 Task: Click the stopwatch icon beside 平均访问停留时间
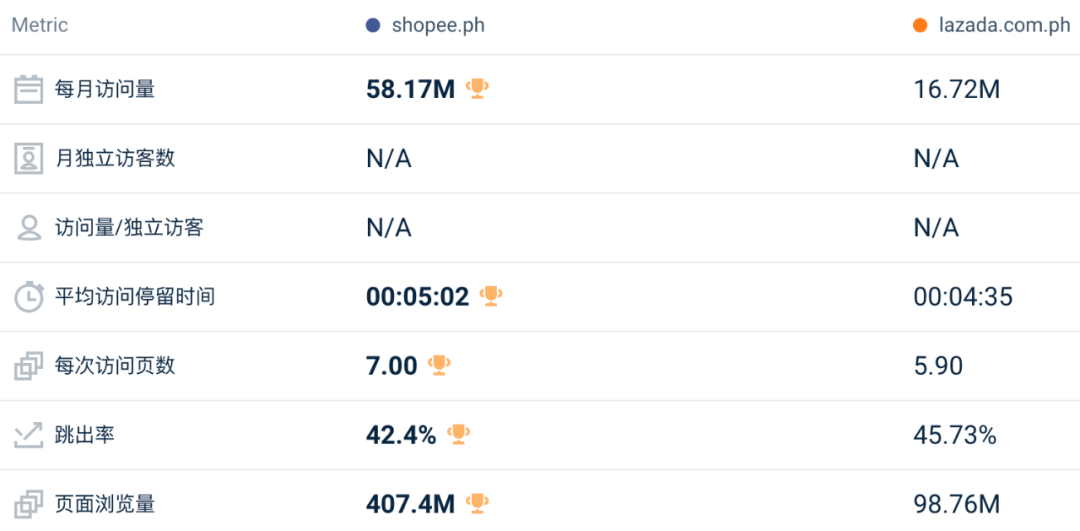(28, 297)
